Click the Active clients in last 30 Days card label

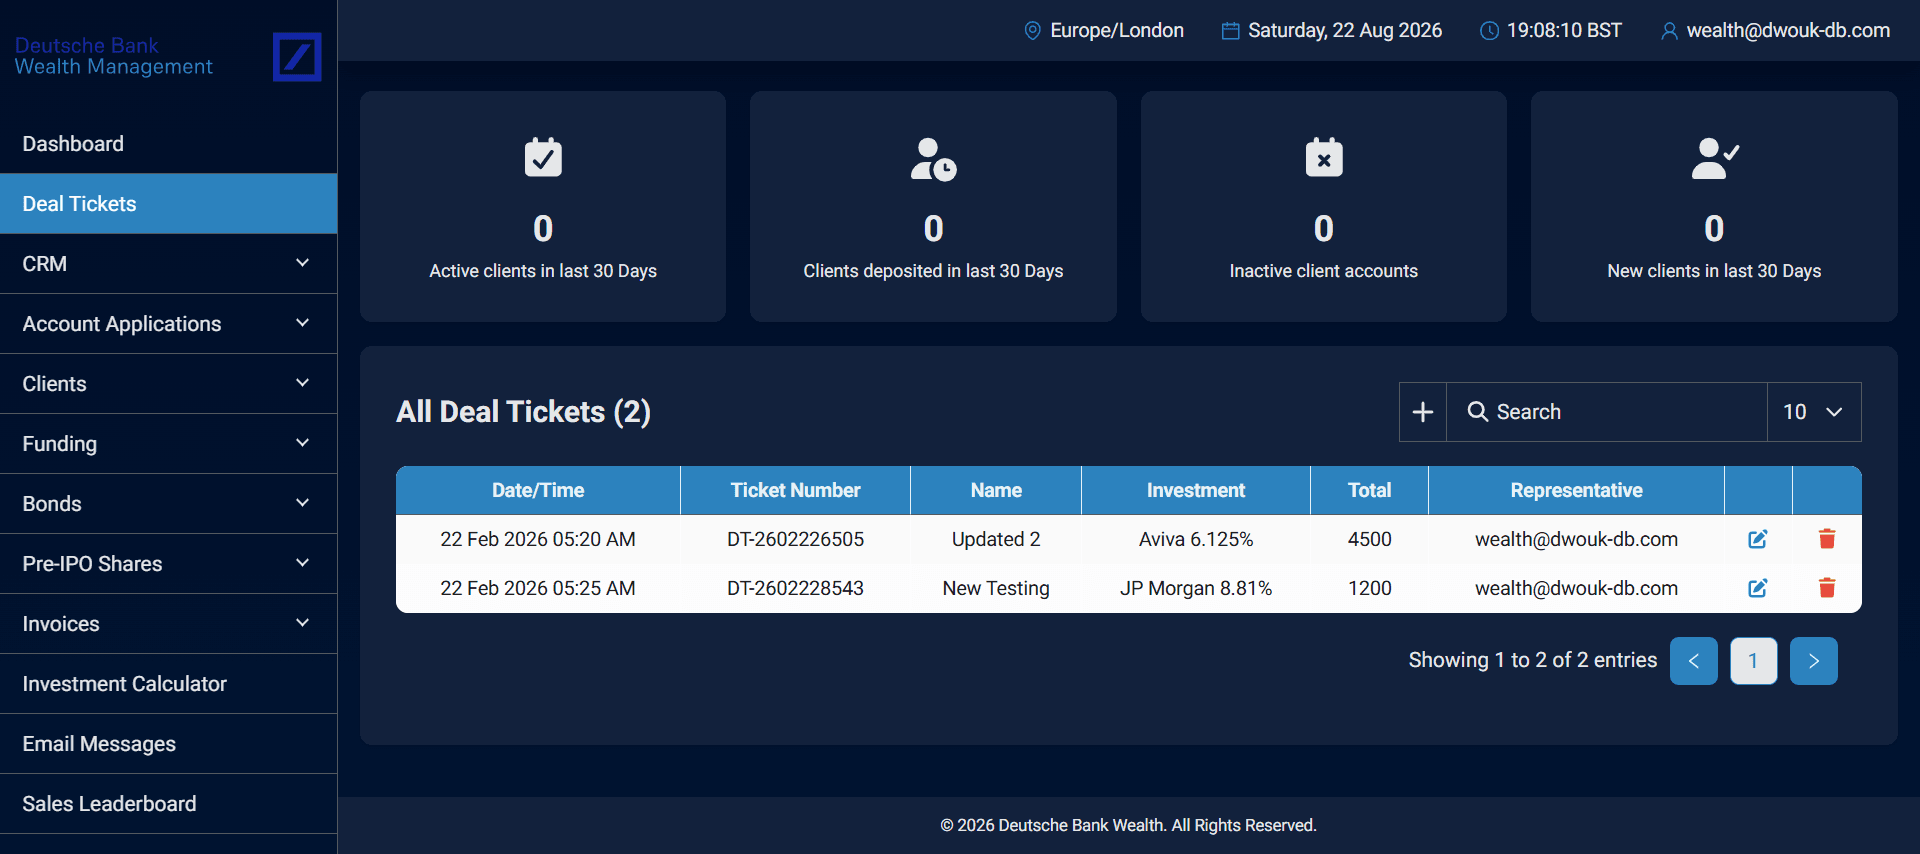tap(543, 271)
